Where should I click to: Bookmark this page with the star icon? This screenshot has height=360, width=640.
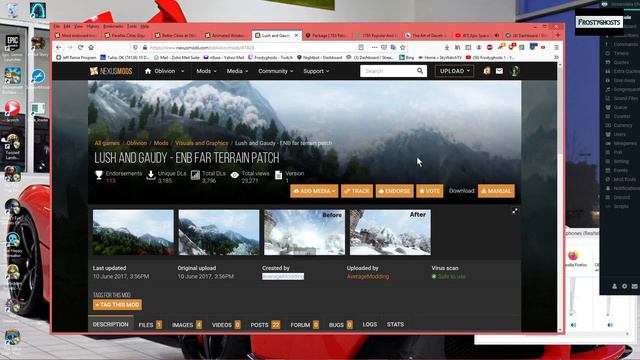(402, 47)
